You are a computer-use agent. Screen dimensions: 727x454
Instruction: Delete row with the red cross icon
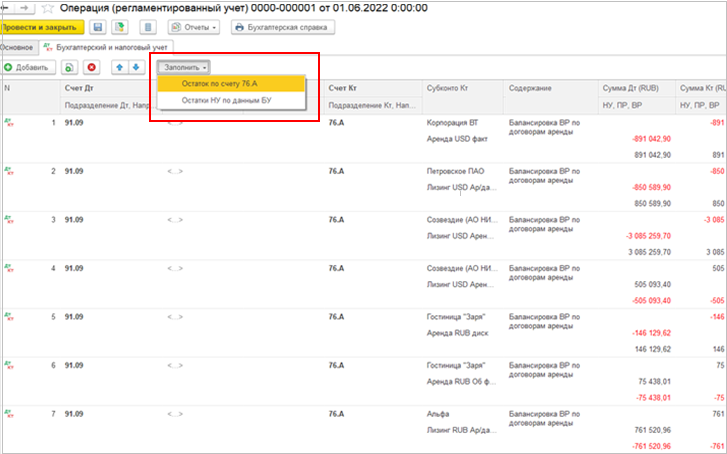pyautogui.click(x=92, y=68)
